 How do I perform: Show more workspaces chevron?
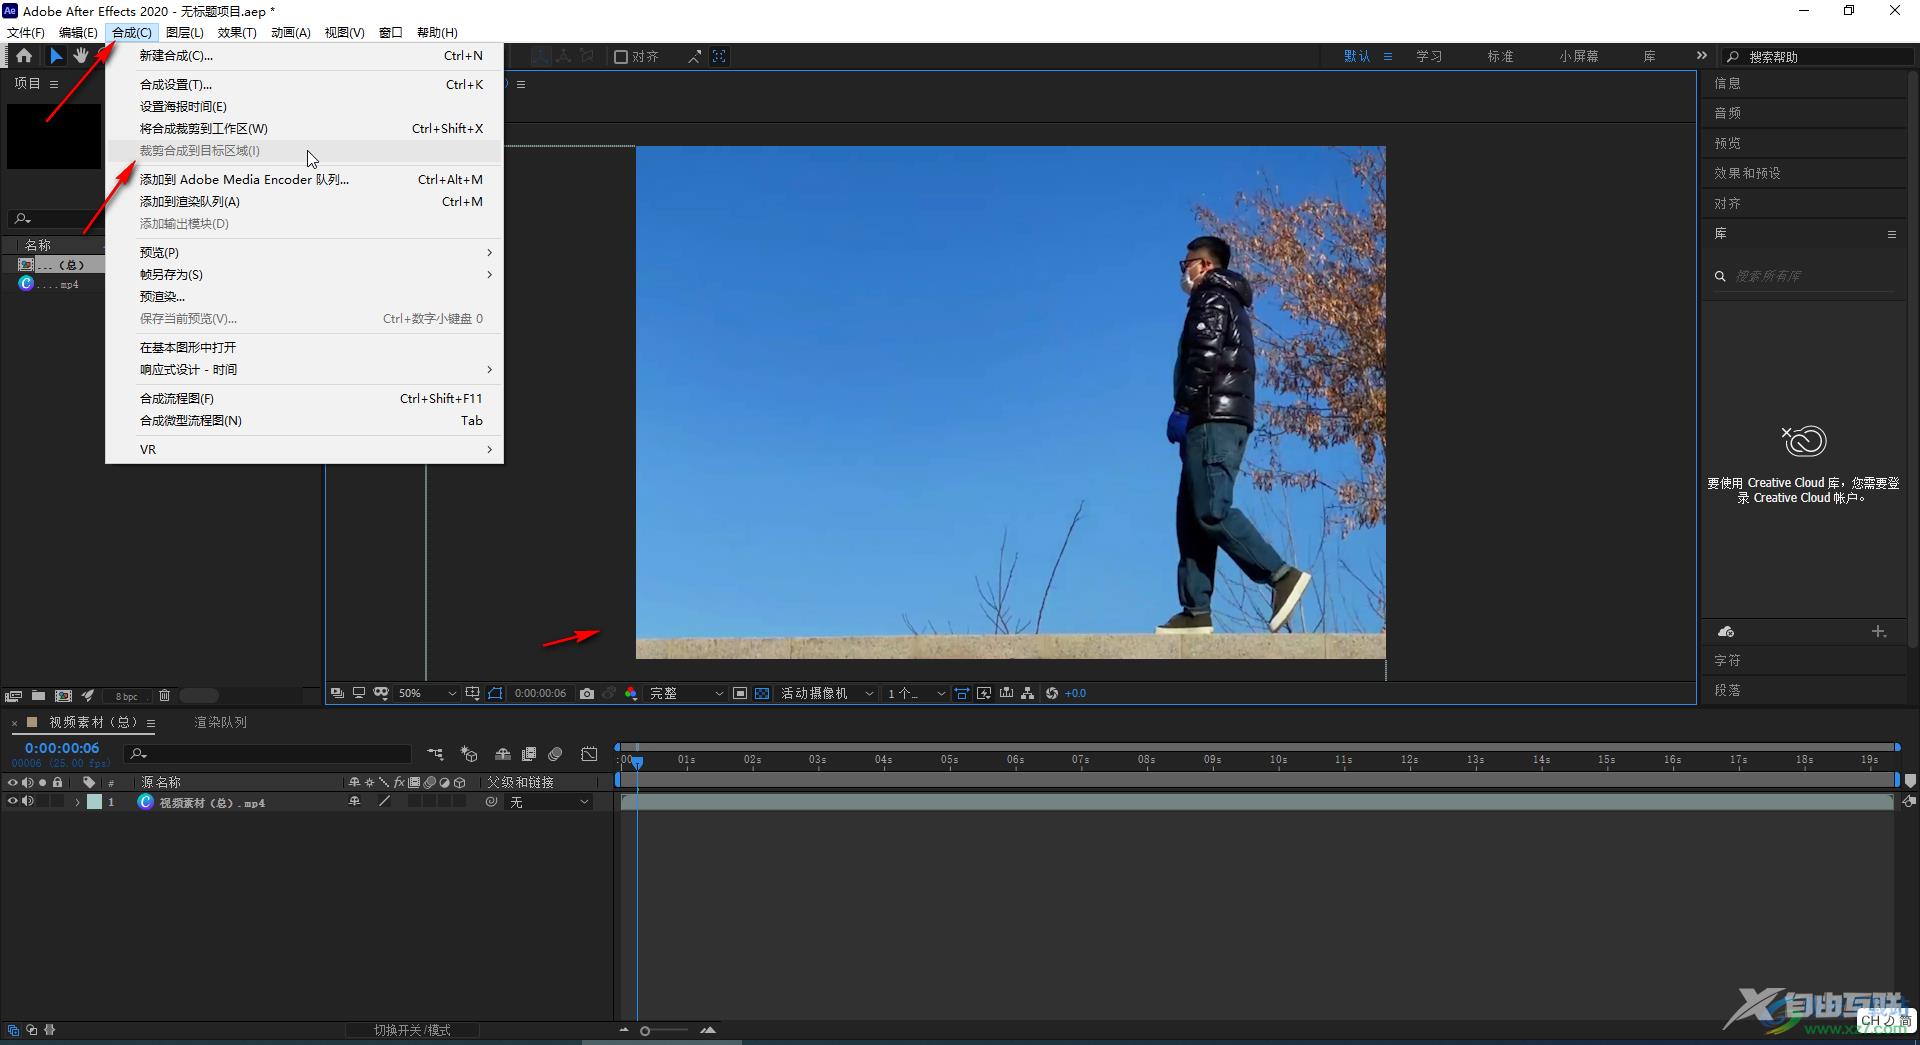click(x=1701, y=56)
